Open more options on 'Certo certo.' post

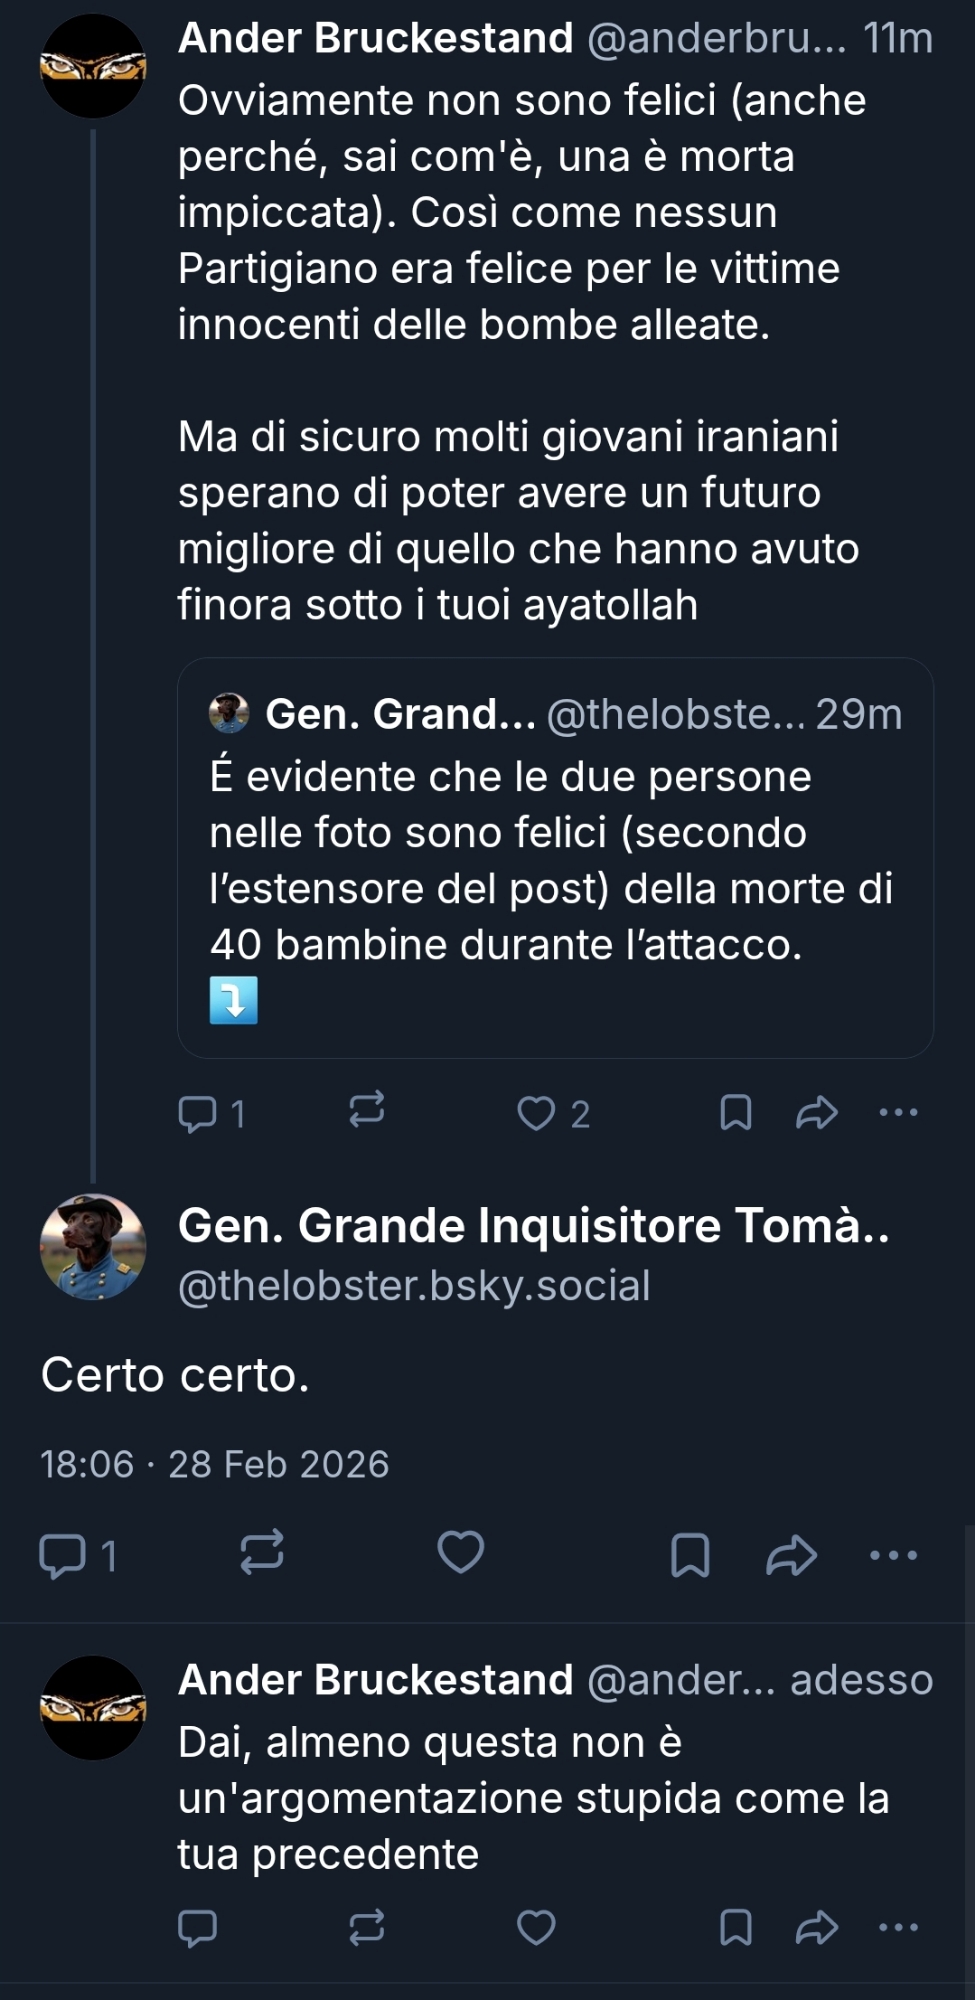click(x=893, y=1555)
